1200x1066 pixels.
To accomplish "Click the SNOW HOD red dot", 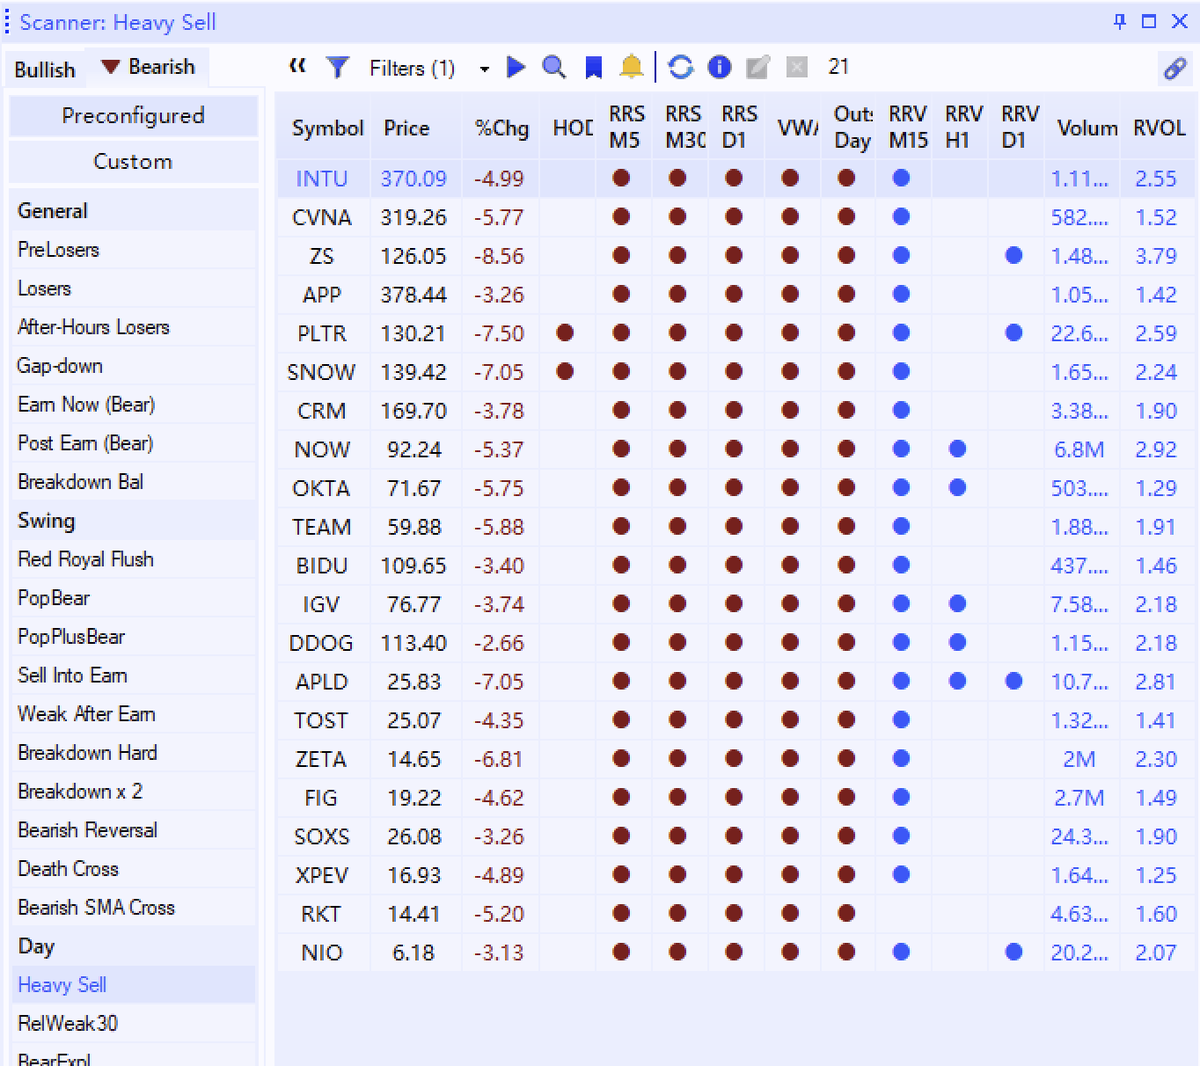I will tap(565, 371).
